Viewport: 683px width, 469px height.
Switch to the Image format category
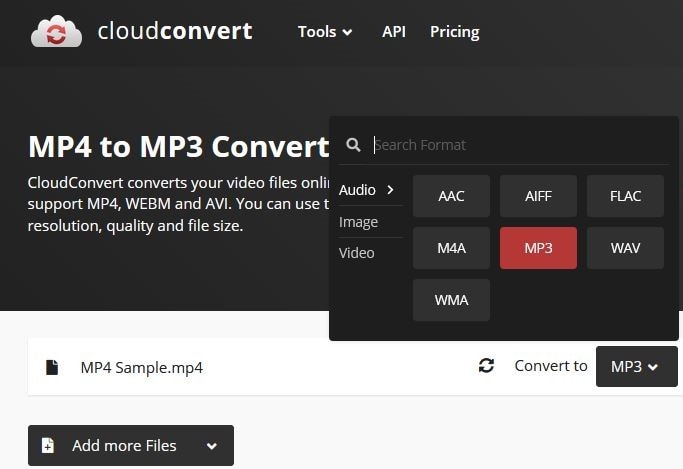pos(358,222)
